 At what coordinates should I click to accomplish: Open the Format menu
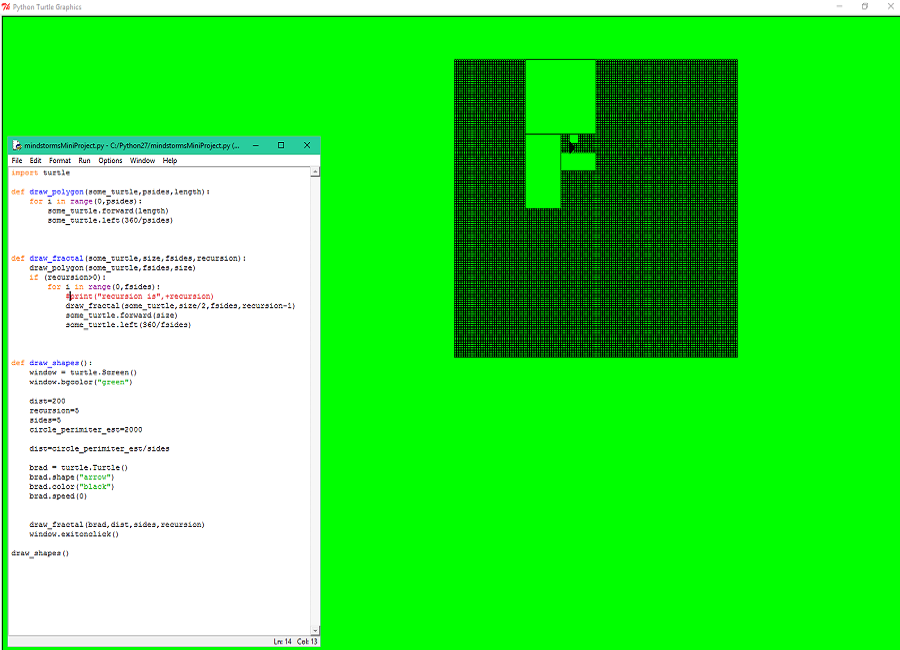point(59,160)
